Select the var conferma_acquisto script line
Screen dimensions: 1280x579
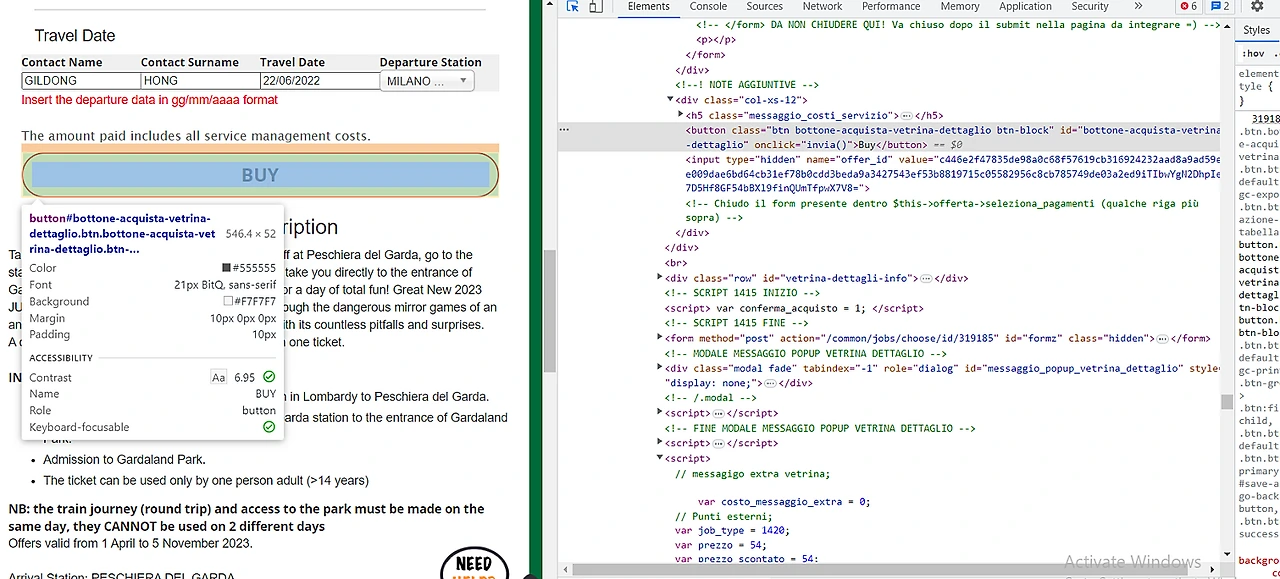tap(794, 308)
